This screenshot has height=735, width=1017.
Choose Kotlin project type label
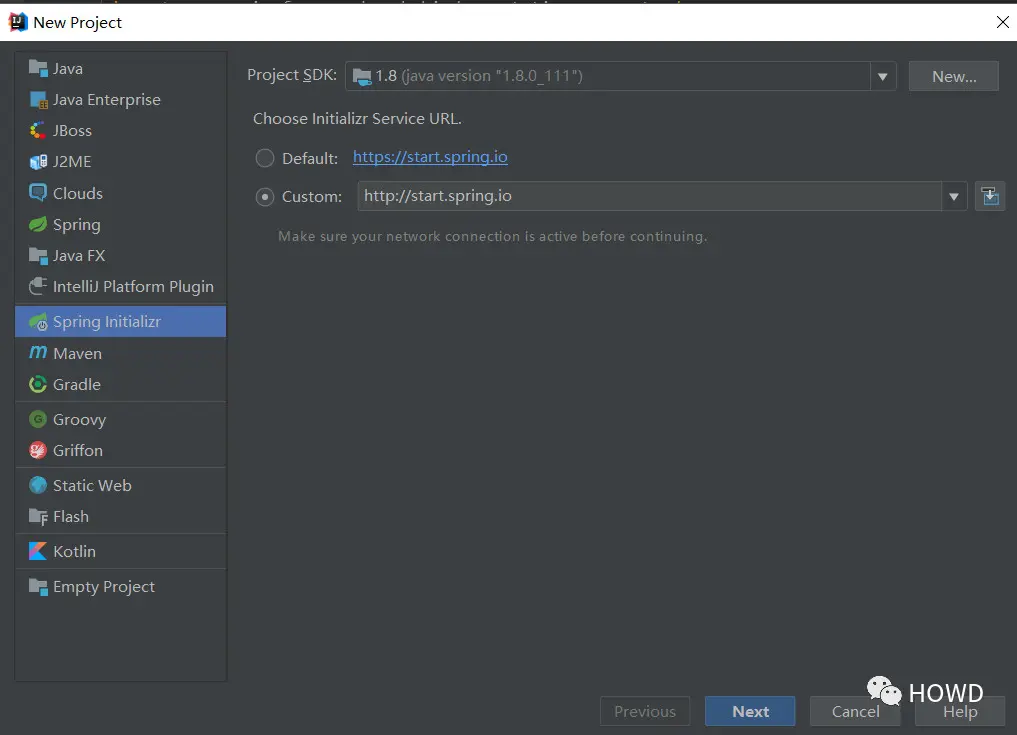(x=74, y=551)
